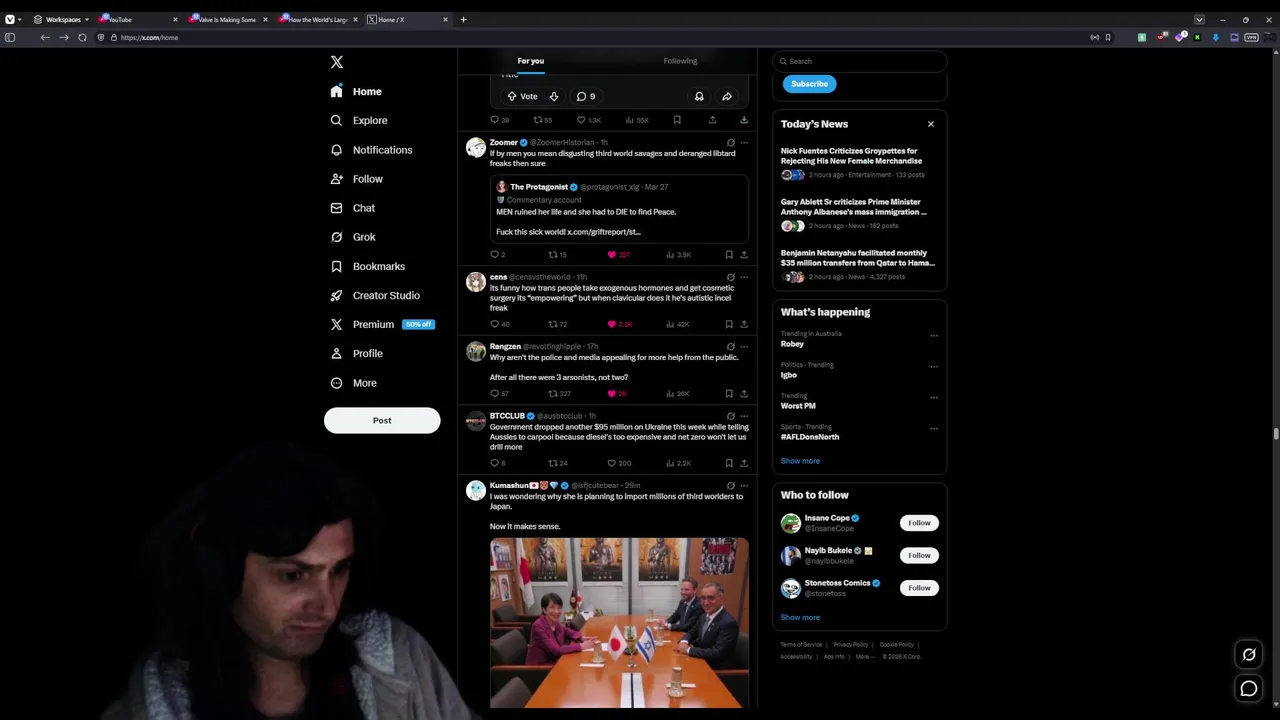
Task: Show more under What's happening
Action: 800,461
